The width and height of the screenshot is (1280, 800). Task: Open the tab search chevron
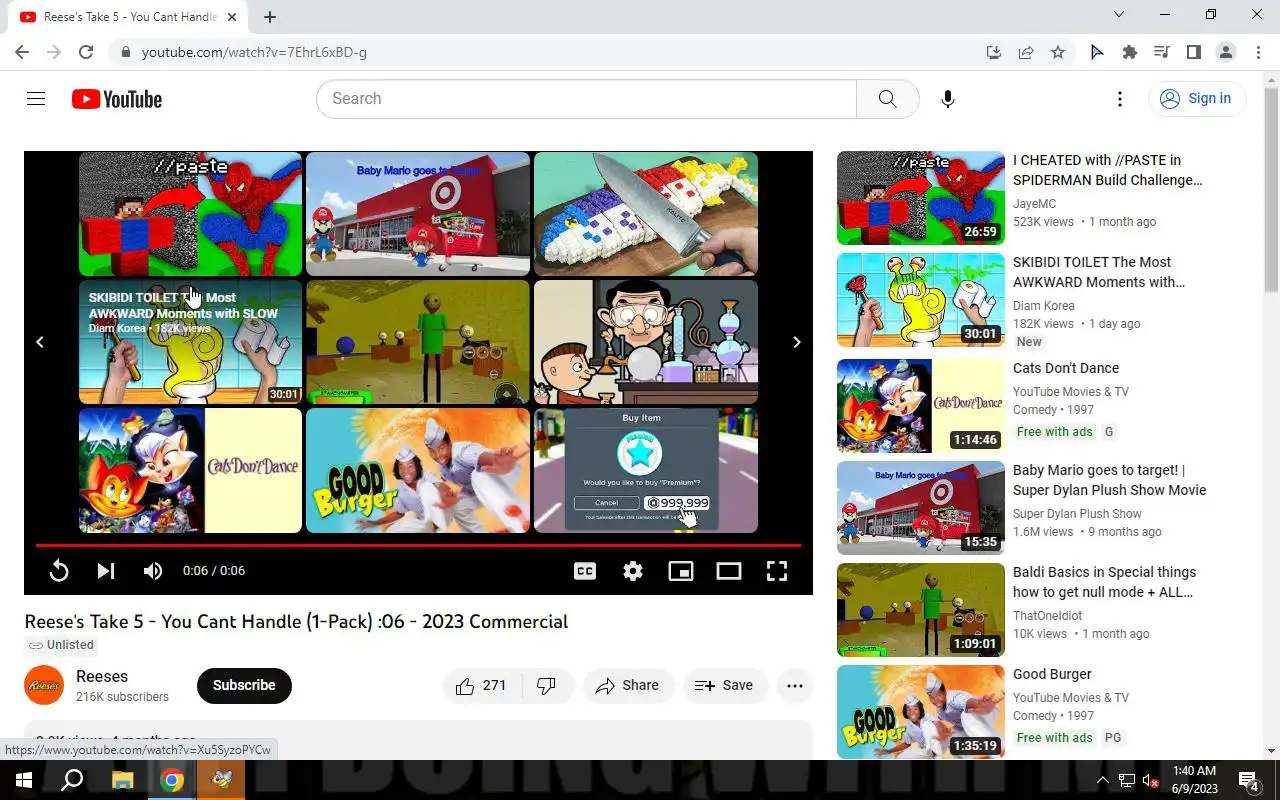1119,14
